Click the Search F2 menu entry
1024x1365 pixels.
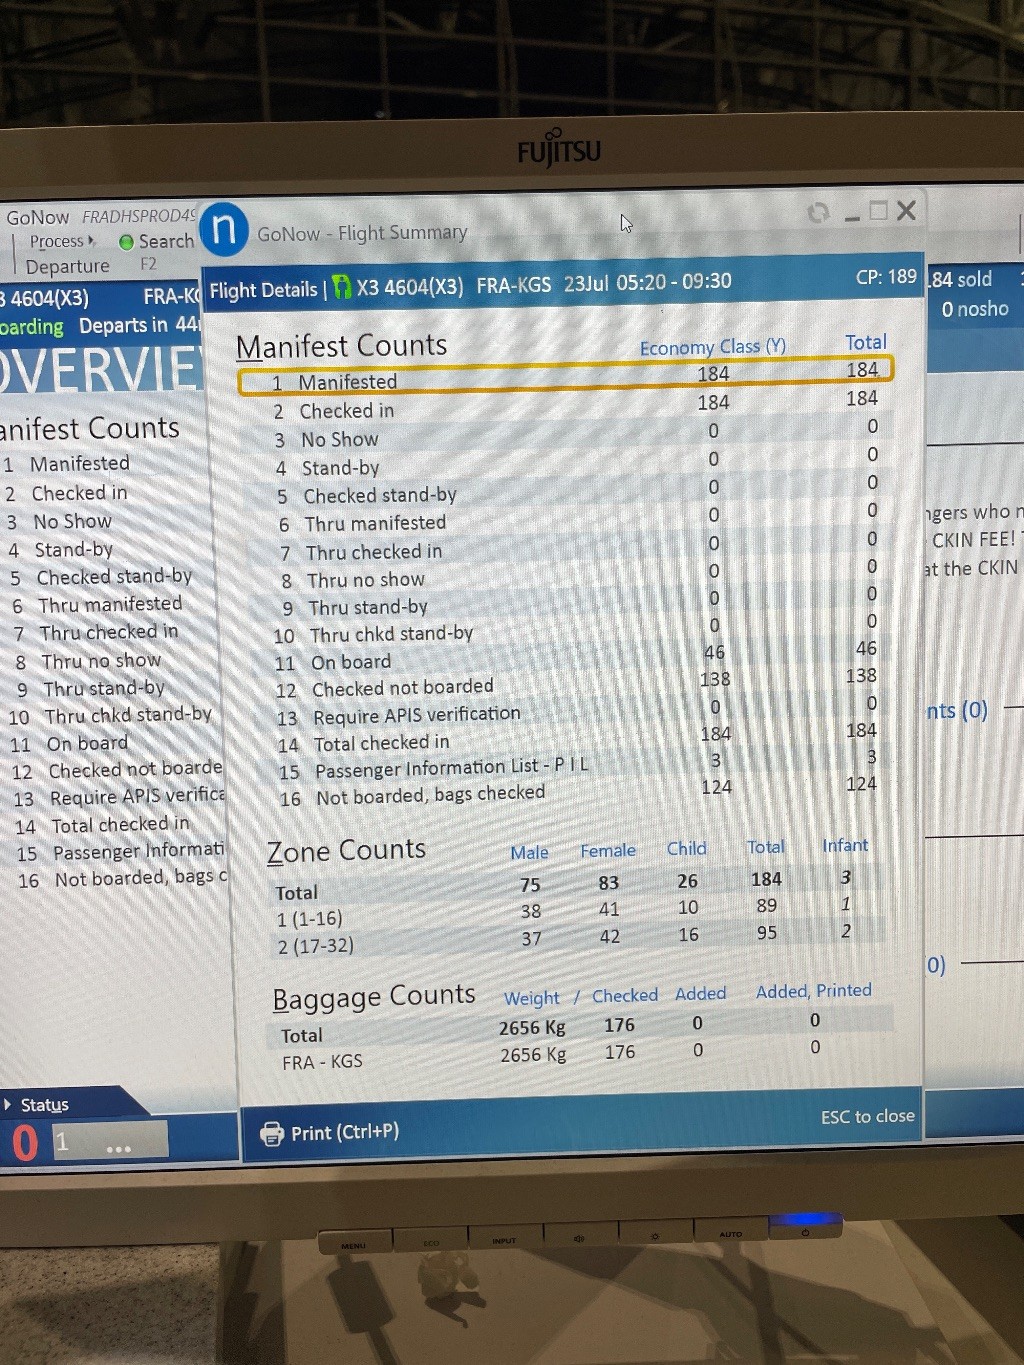165,242
